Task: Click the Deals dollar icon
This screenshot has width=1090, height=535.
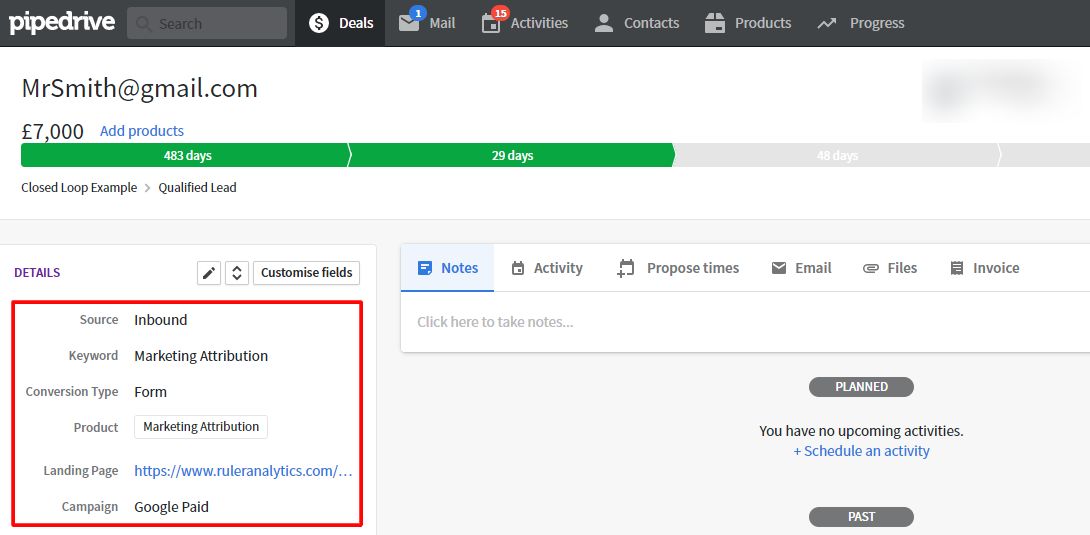Action: 319,23
